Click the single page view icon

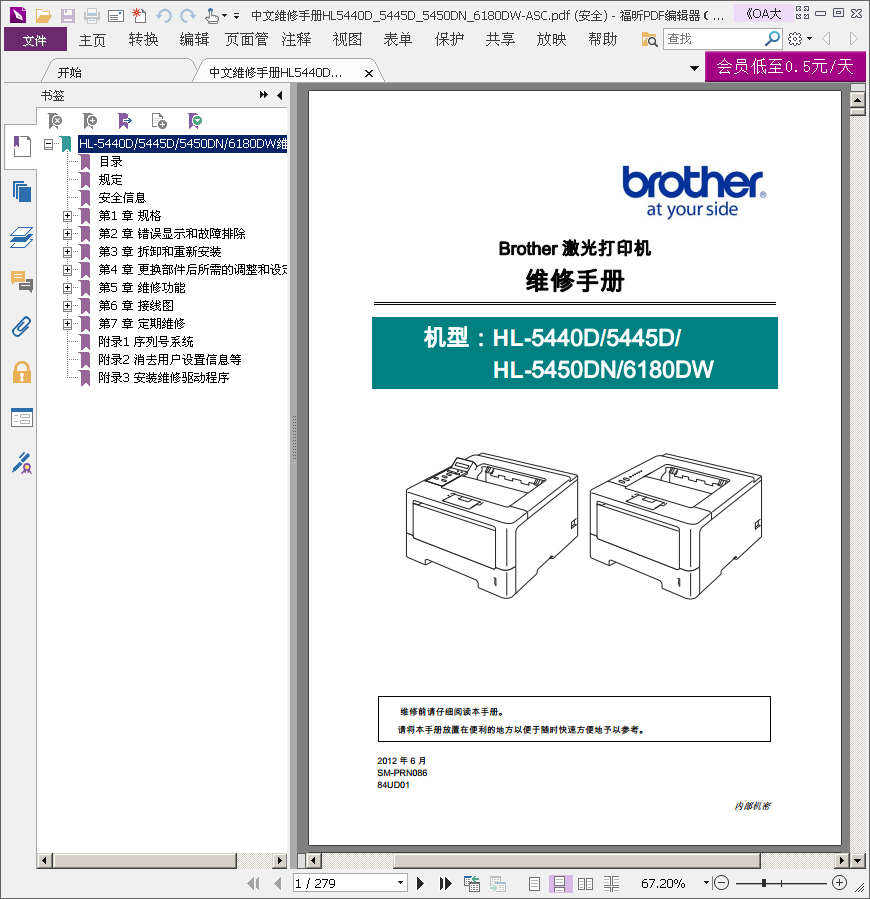pyautogui.click(x=534, y=884)
